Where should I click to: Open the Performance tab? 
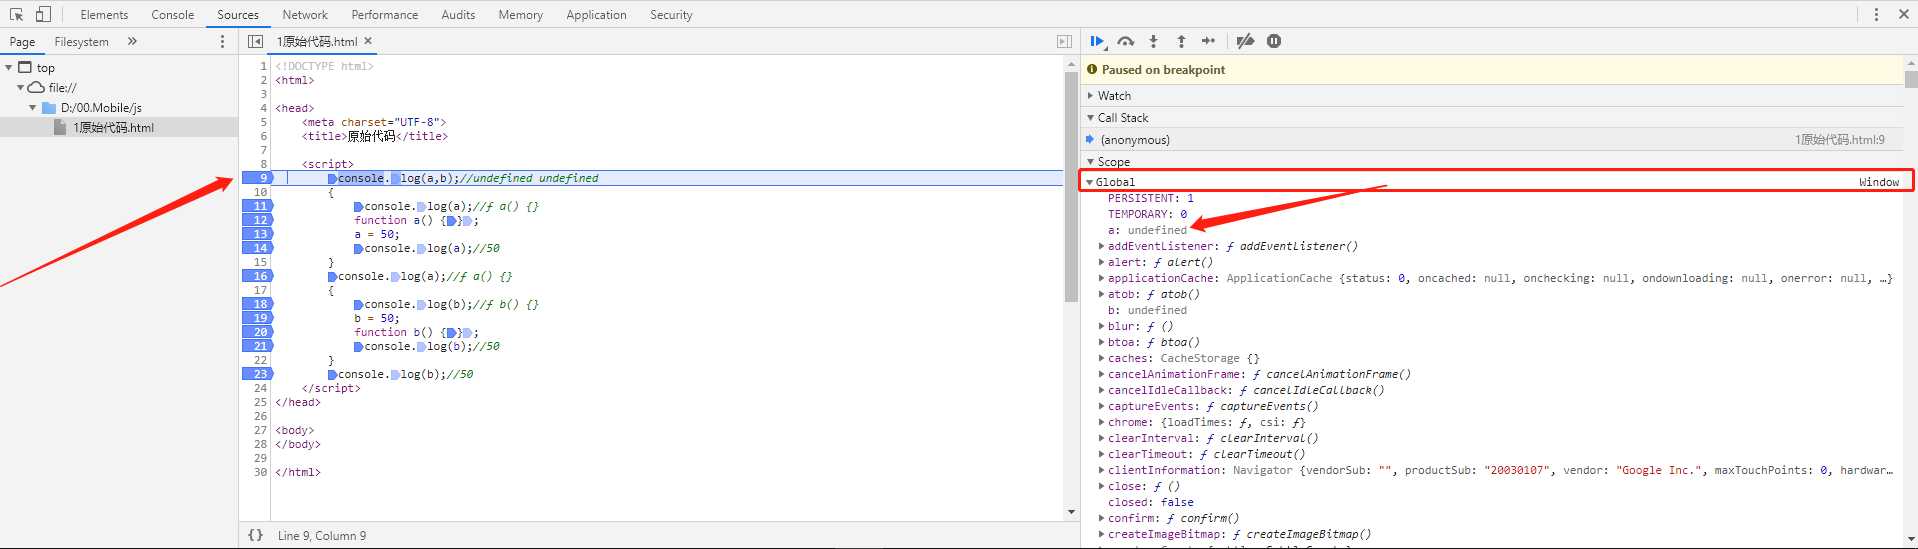(385, 15)
